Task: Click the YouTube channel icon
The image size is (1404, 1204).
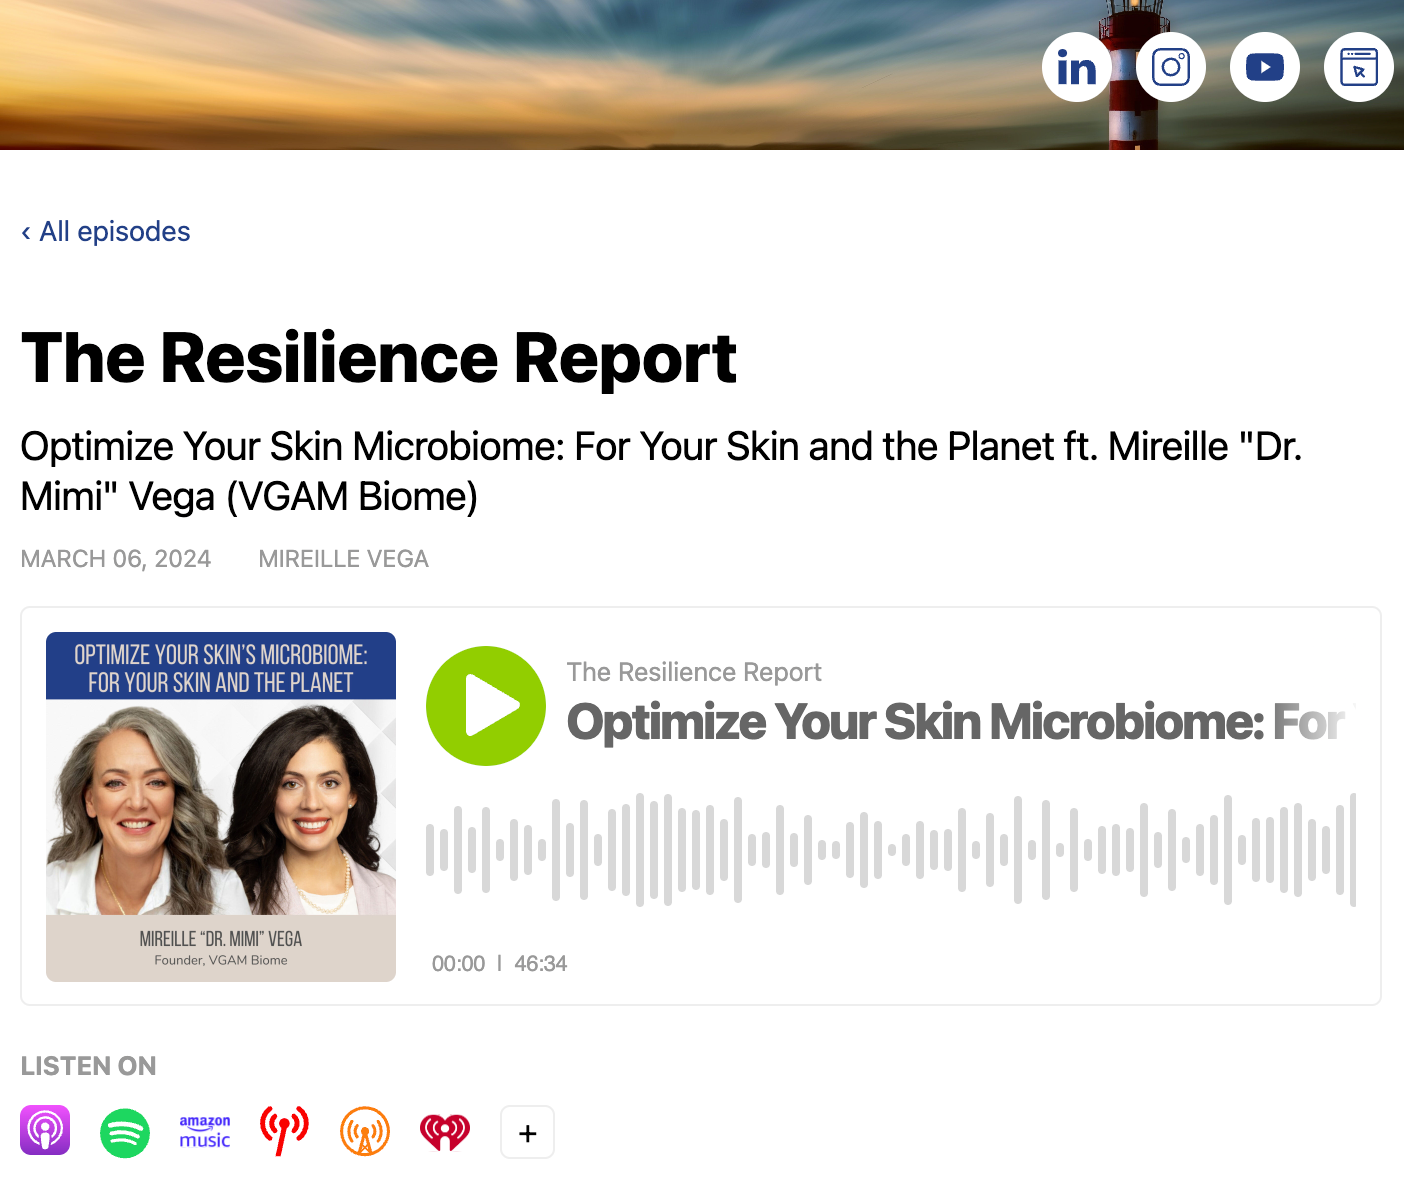Action: (1264, 67)
